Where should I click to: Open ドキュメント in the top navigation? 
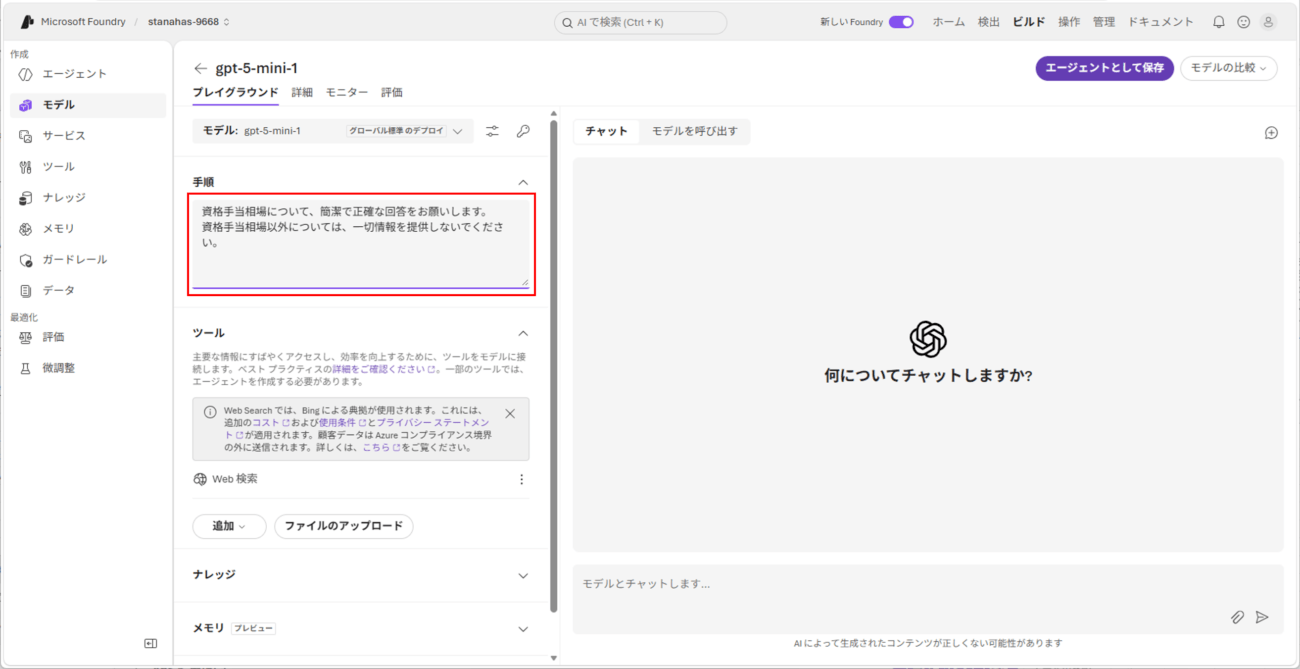pos(1161,22)
